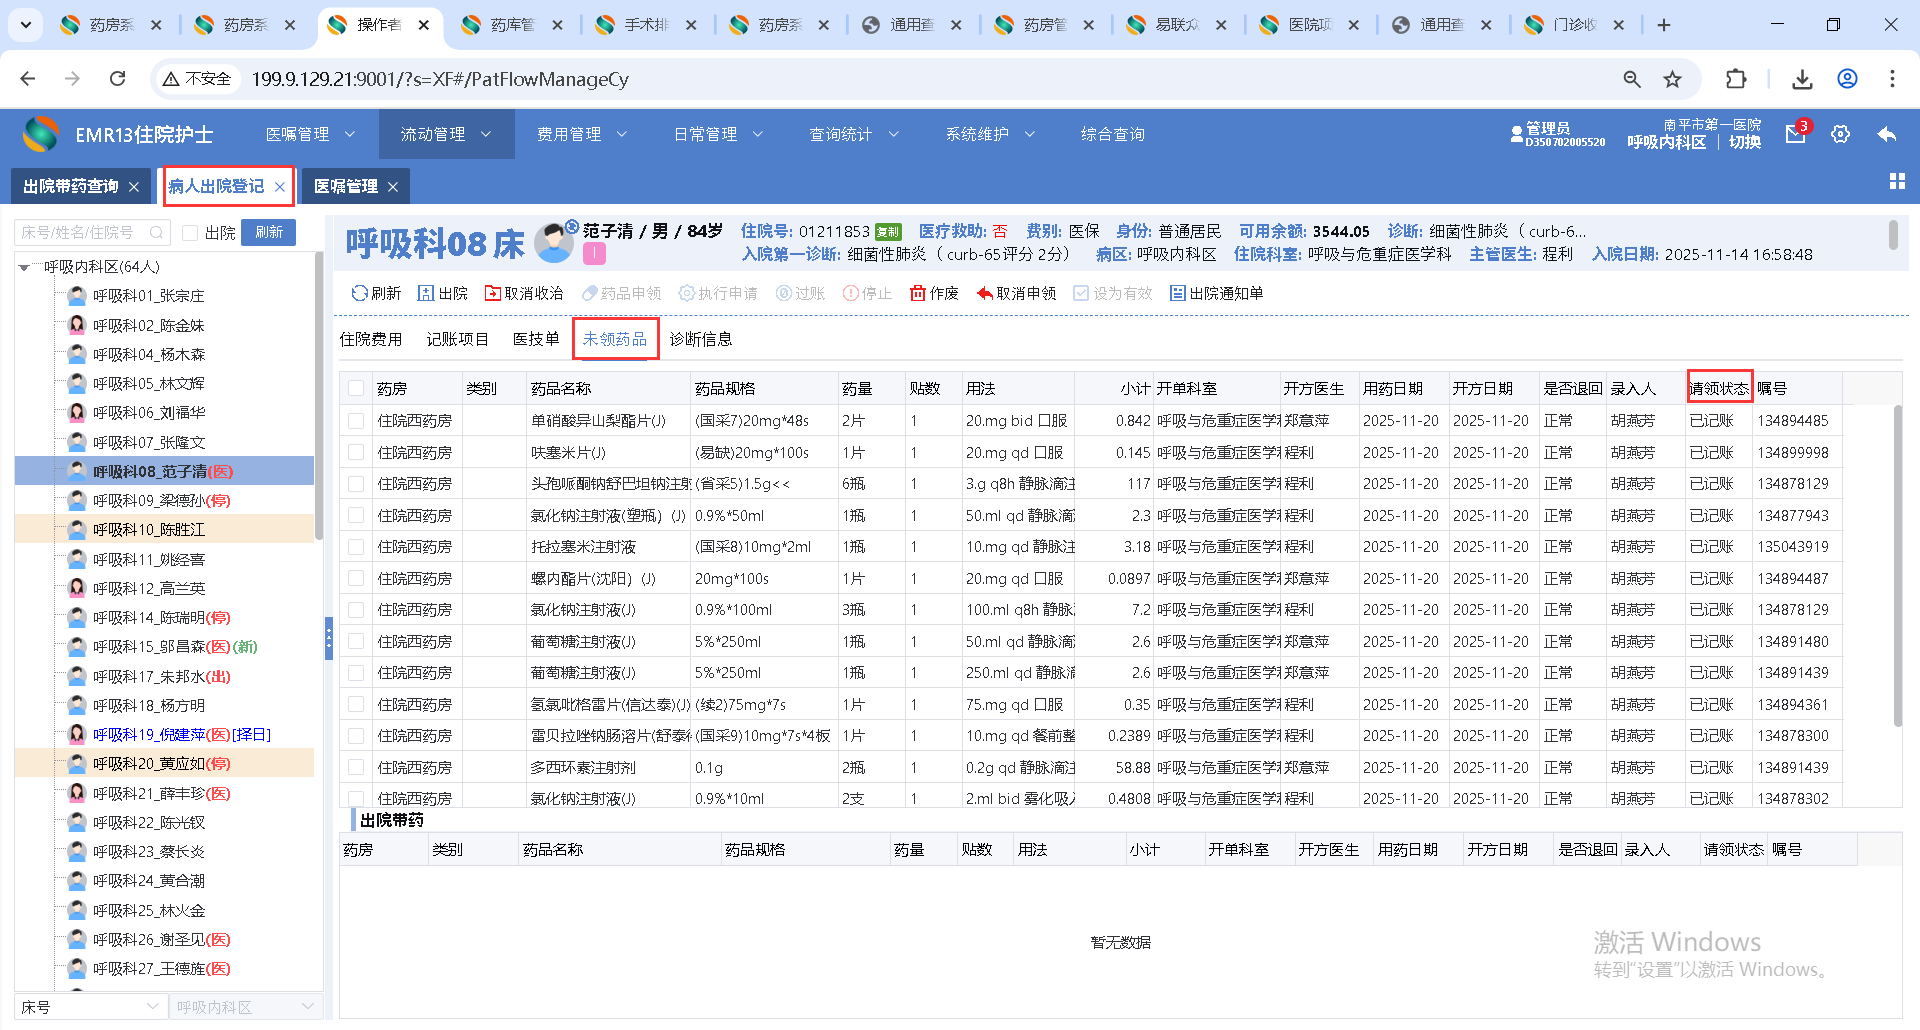
Task: Click the blue 刷新 button in the left panel
Action: tap(269, 232)
